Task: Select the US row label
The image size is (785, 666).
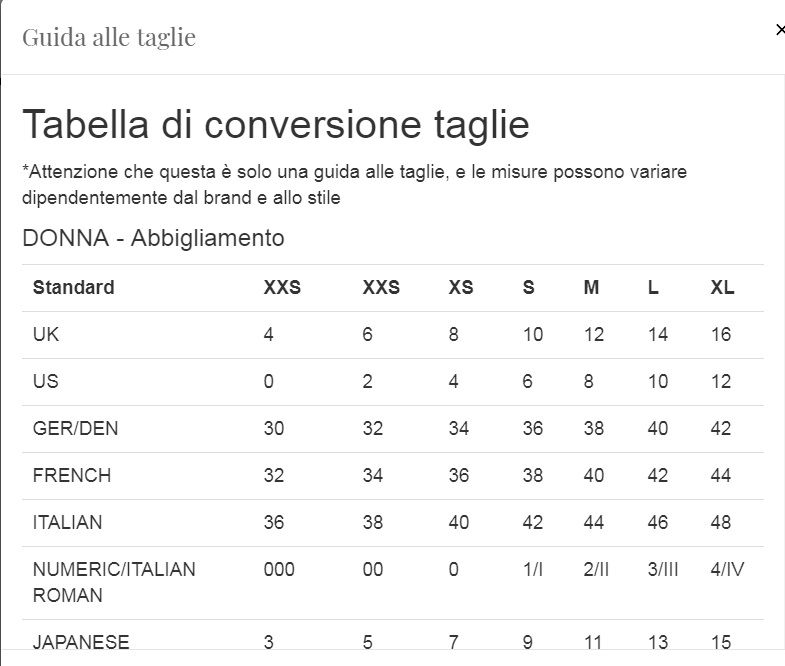Action: (x=46, y=382)
